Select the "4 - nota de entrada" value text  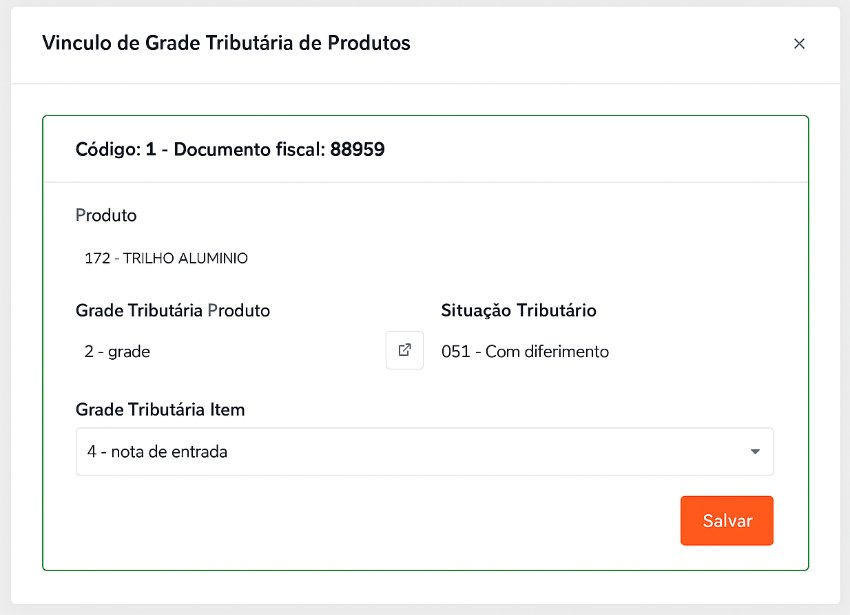tap(157, 452)
